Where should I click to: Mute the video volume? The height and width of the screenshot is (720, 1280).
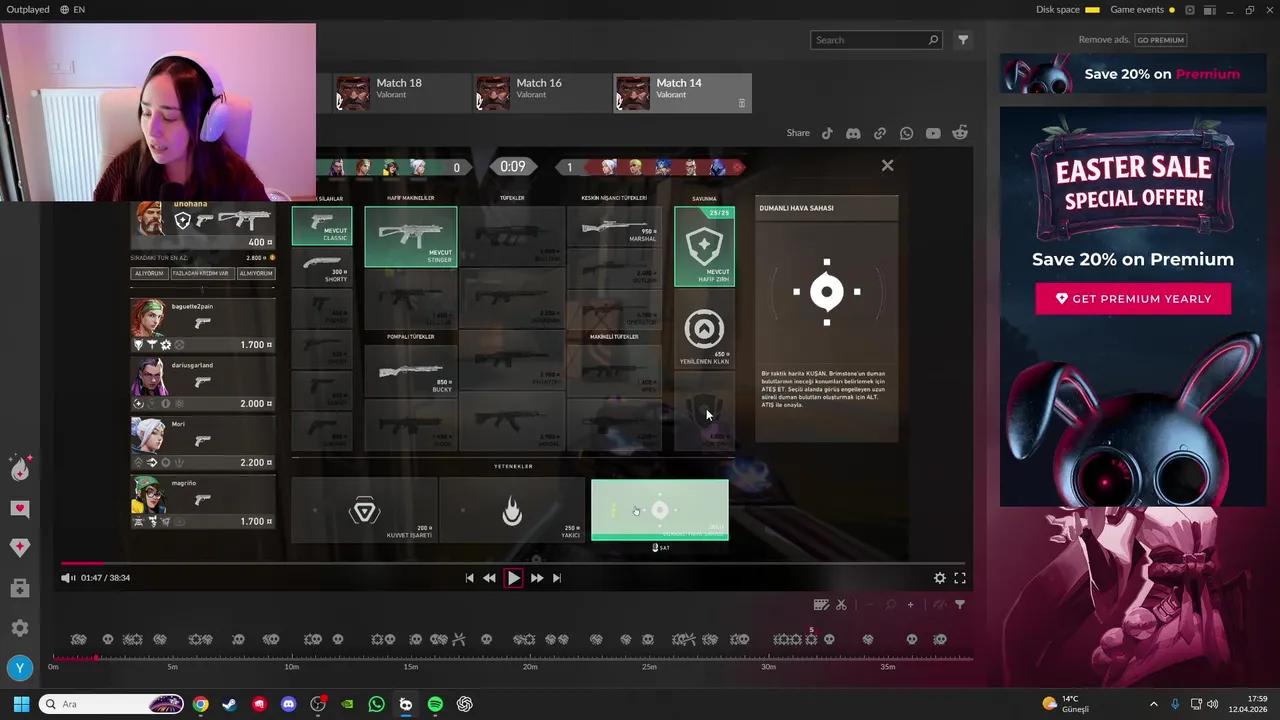point(68,578)
